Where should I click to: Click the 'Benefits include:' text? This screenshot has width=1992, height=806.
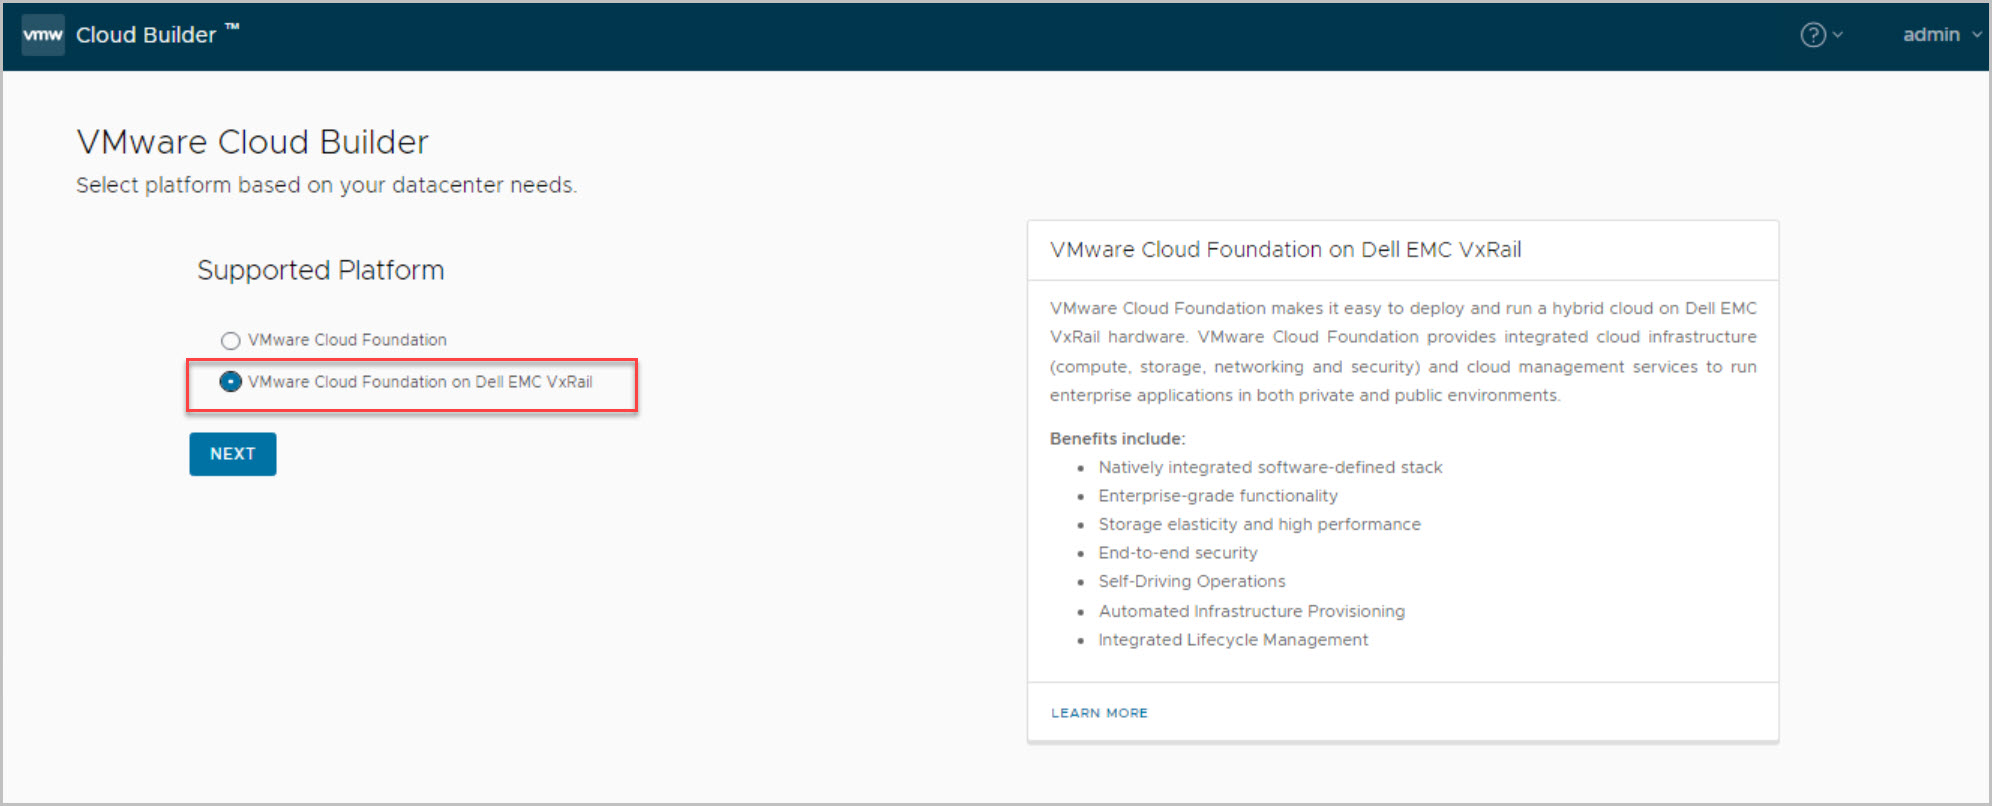[x=1117, y=439]
